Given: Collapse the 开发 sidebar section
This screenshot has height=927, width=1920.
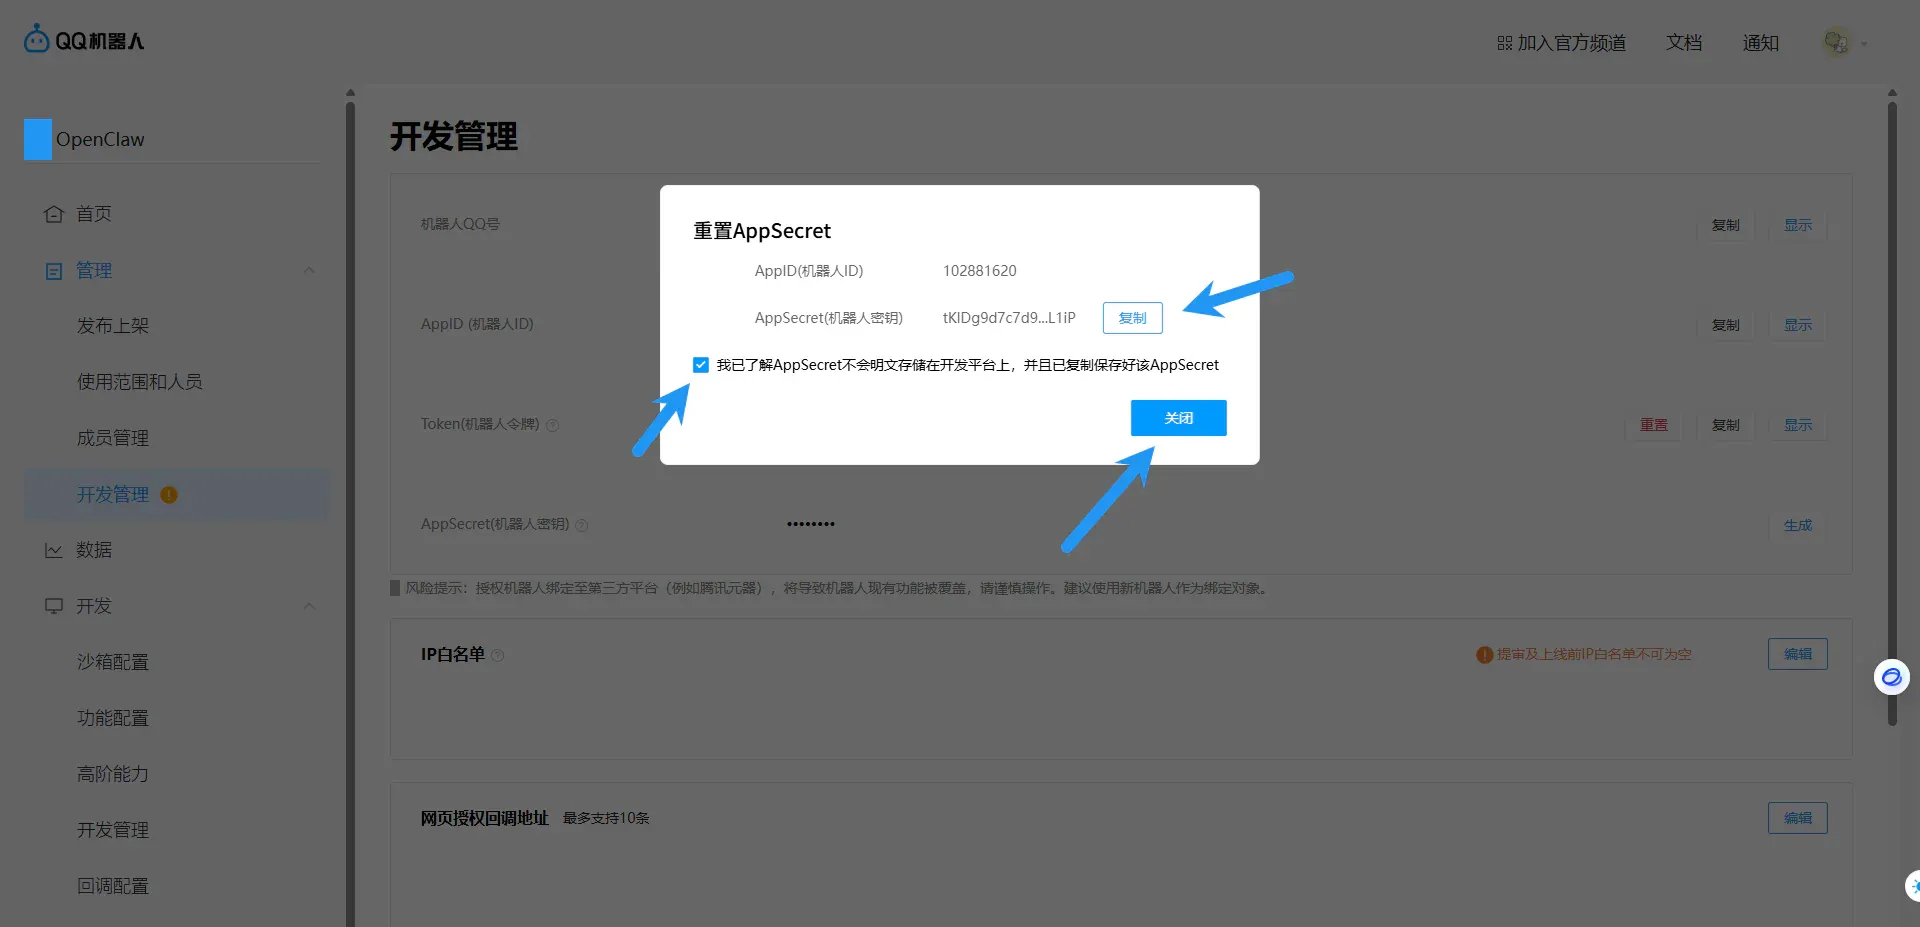Looking at the screenshot, I should point(309,606).
